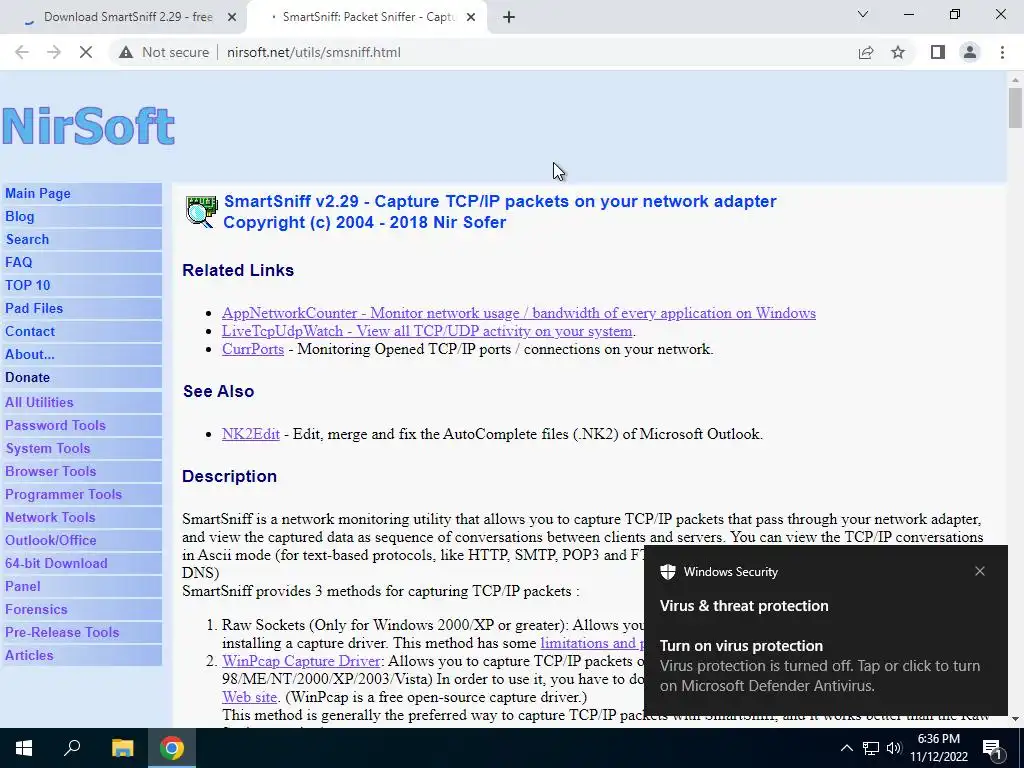Open Pre-Release Tools in the sidebar

coord(82,632)
